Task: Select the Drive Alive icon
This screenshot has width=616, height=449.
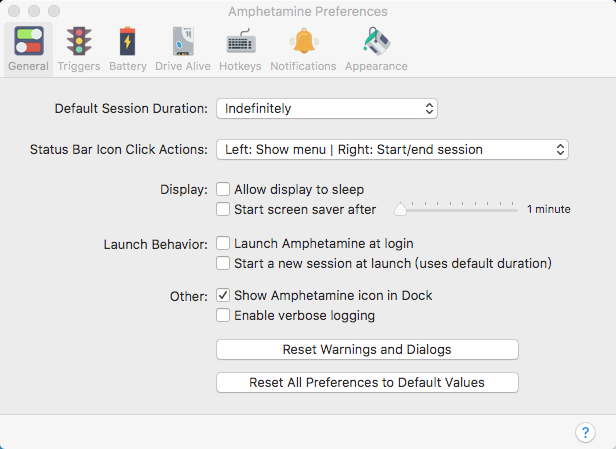Action: tap(181, 42)
